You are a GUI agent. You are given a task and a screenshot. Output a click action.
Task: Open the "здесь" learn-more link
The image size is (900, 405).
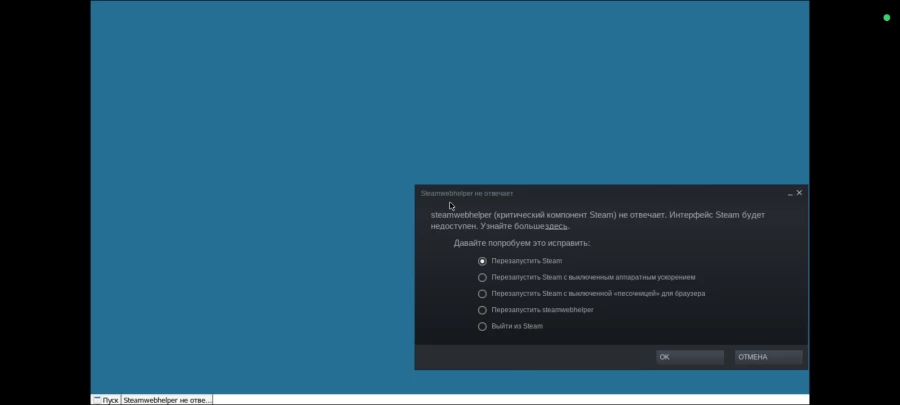[x=556, y=226]
